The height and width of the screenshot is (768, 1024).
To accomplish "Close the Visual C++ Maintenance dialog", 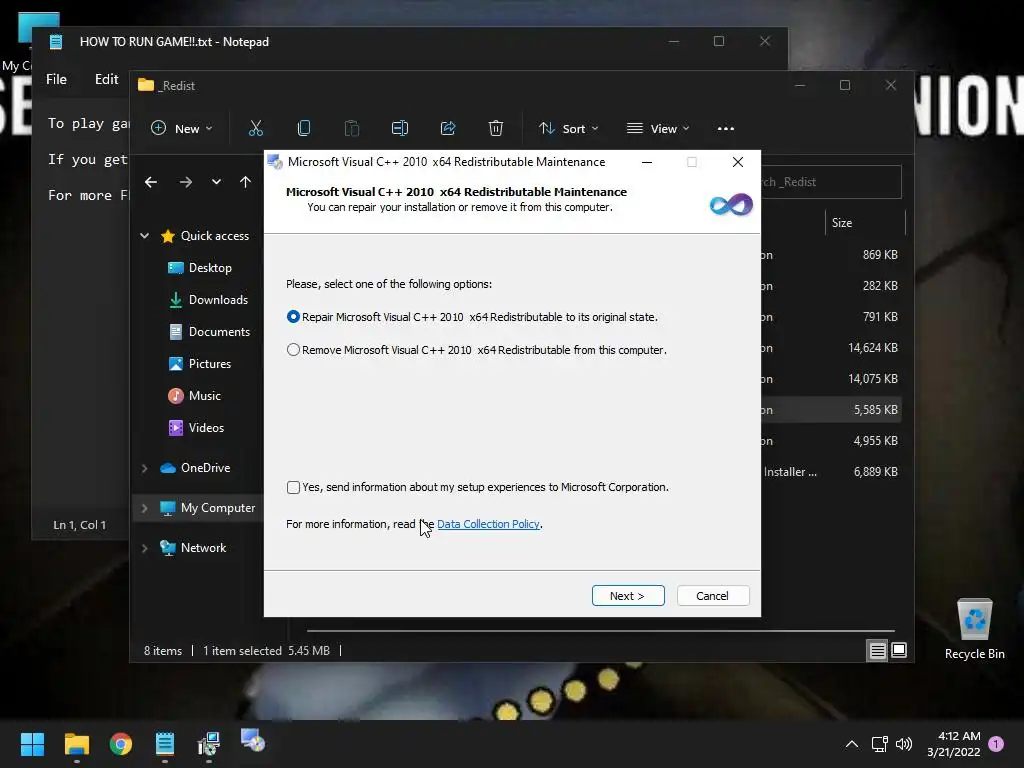I will (738, 162).
